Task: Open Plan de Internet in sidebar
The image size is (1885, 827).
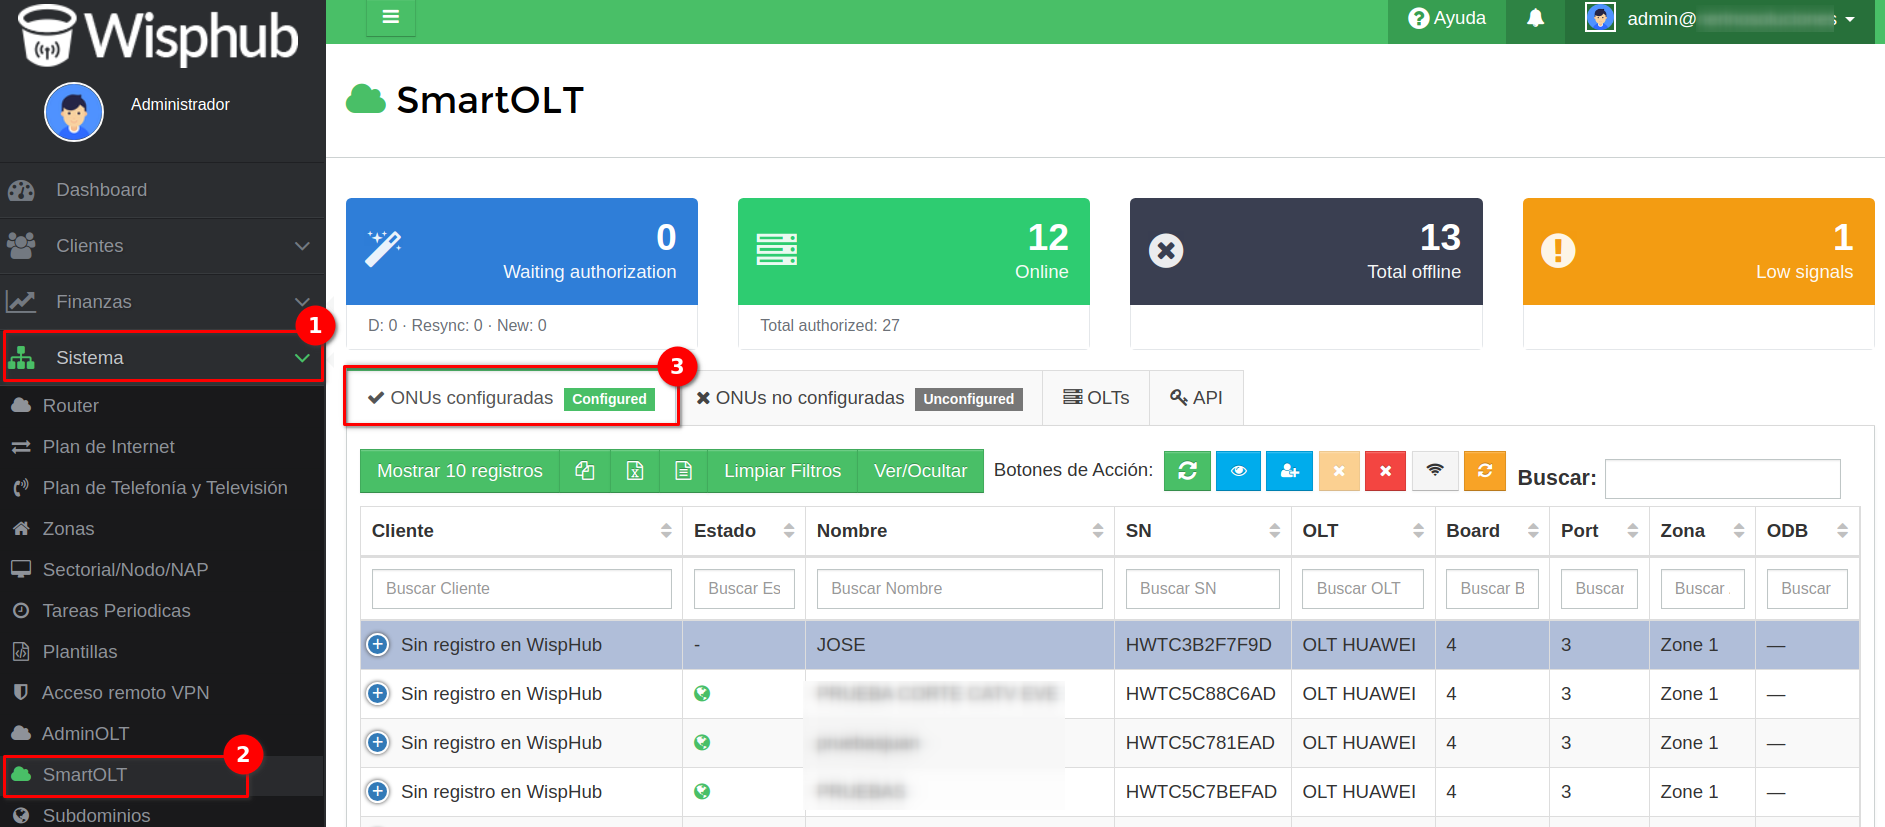Action: (163, 447)
